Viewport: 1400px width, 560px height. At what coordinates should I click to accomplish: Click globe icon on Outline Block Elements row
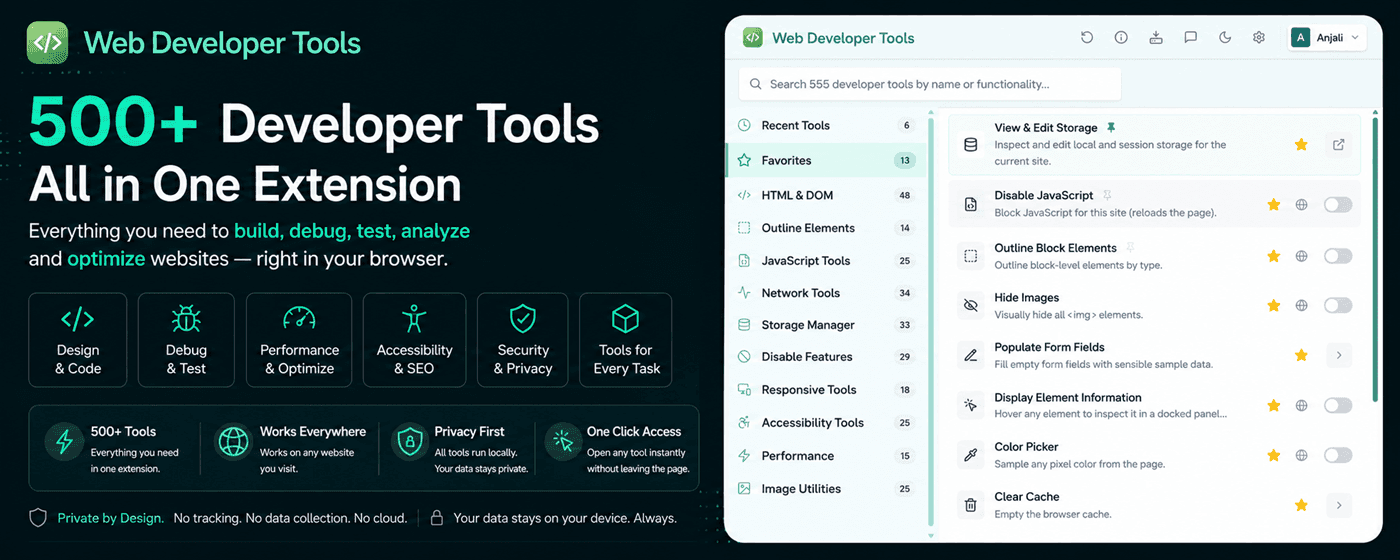pyautogui.click(x=1302, y=256)
